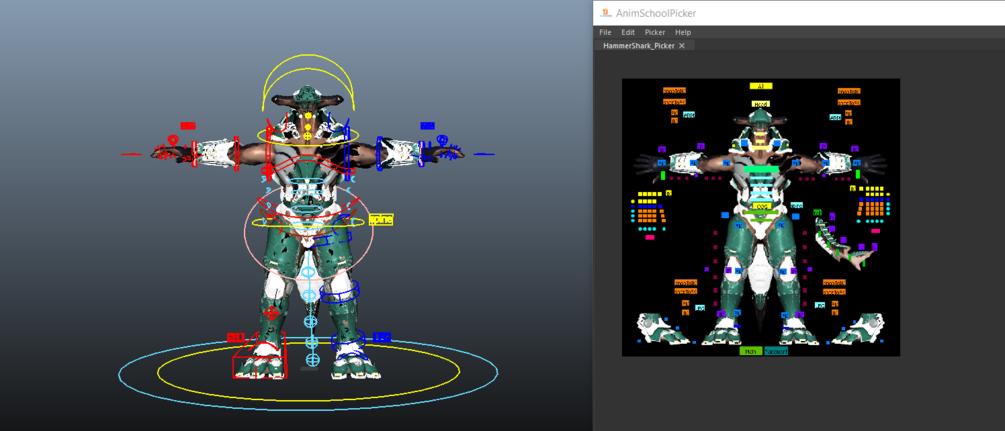Select the red arm label in viewport
Screen dimensions: 1005x431
pos(188,126)
